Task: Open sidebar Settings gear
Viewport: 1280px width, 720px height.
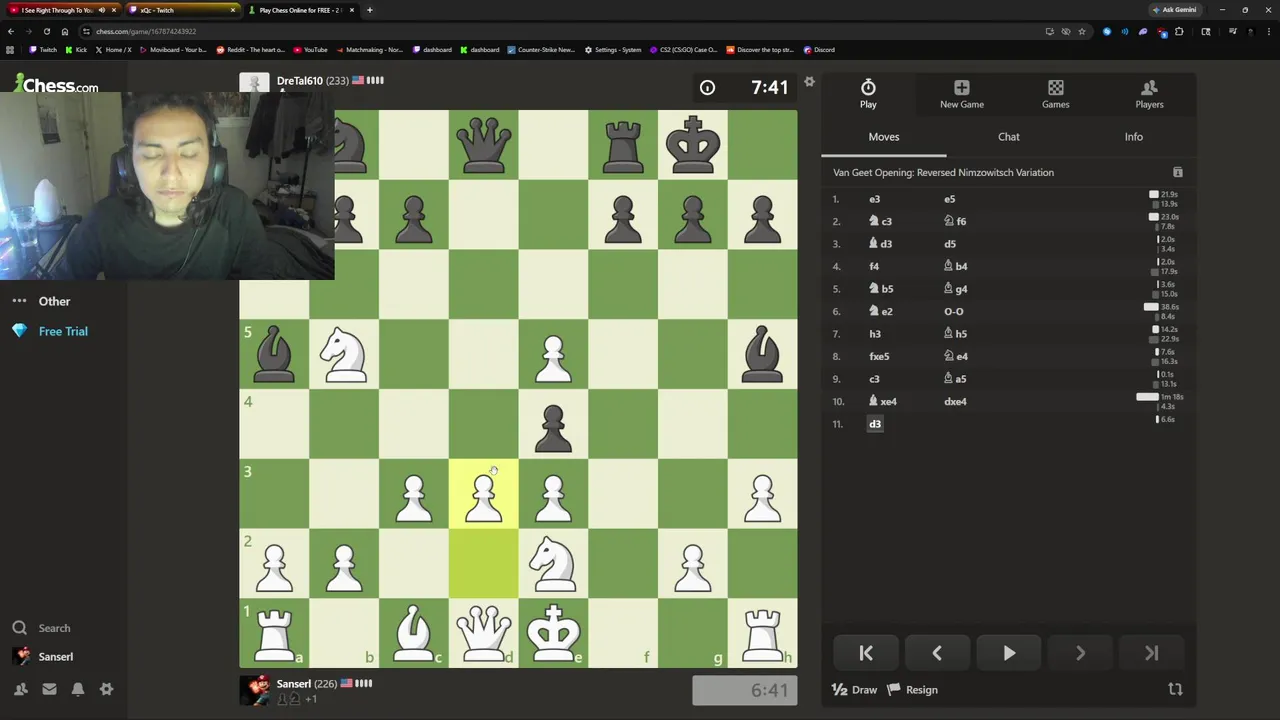Action: 106,689
